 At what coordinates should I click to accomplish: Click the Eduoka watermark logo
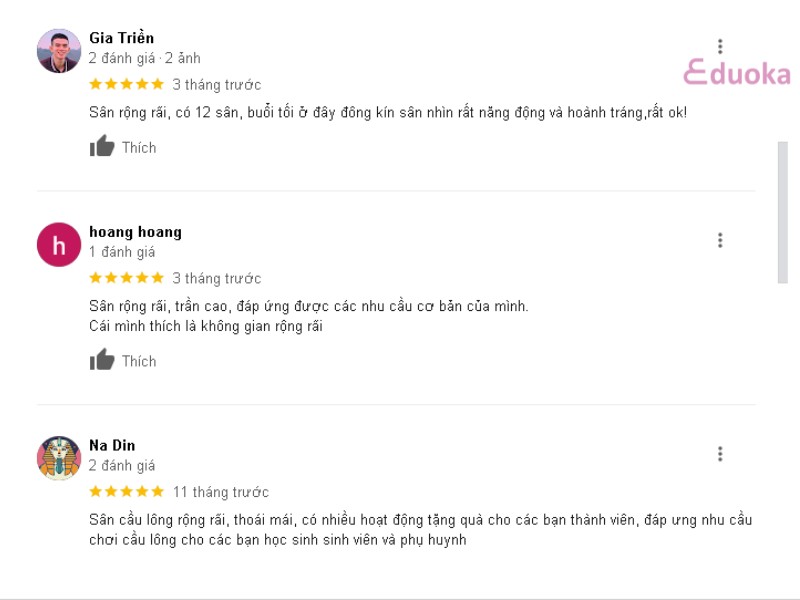coord(737,73)
